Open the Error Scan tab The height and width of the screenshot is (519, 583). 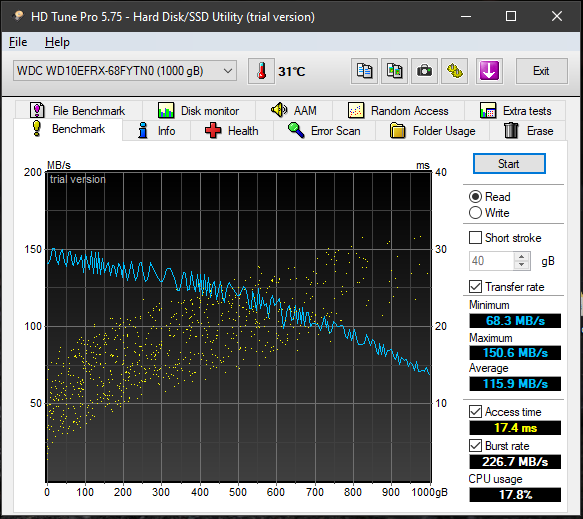click(325, 130)
